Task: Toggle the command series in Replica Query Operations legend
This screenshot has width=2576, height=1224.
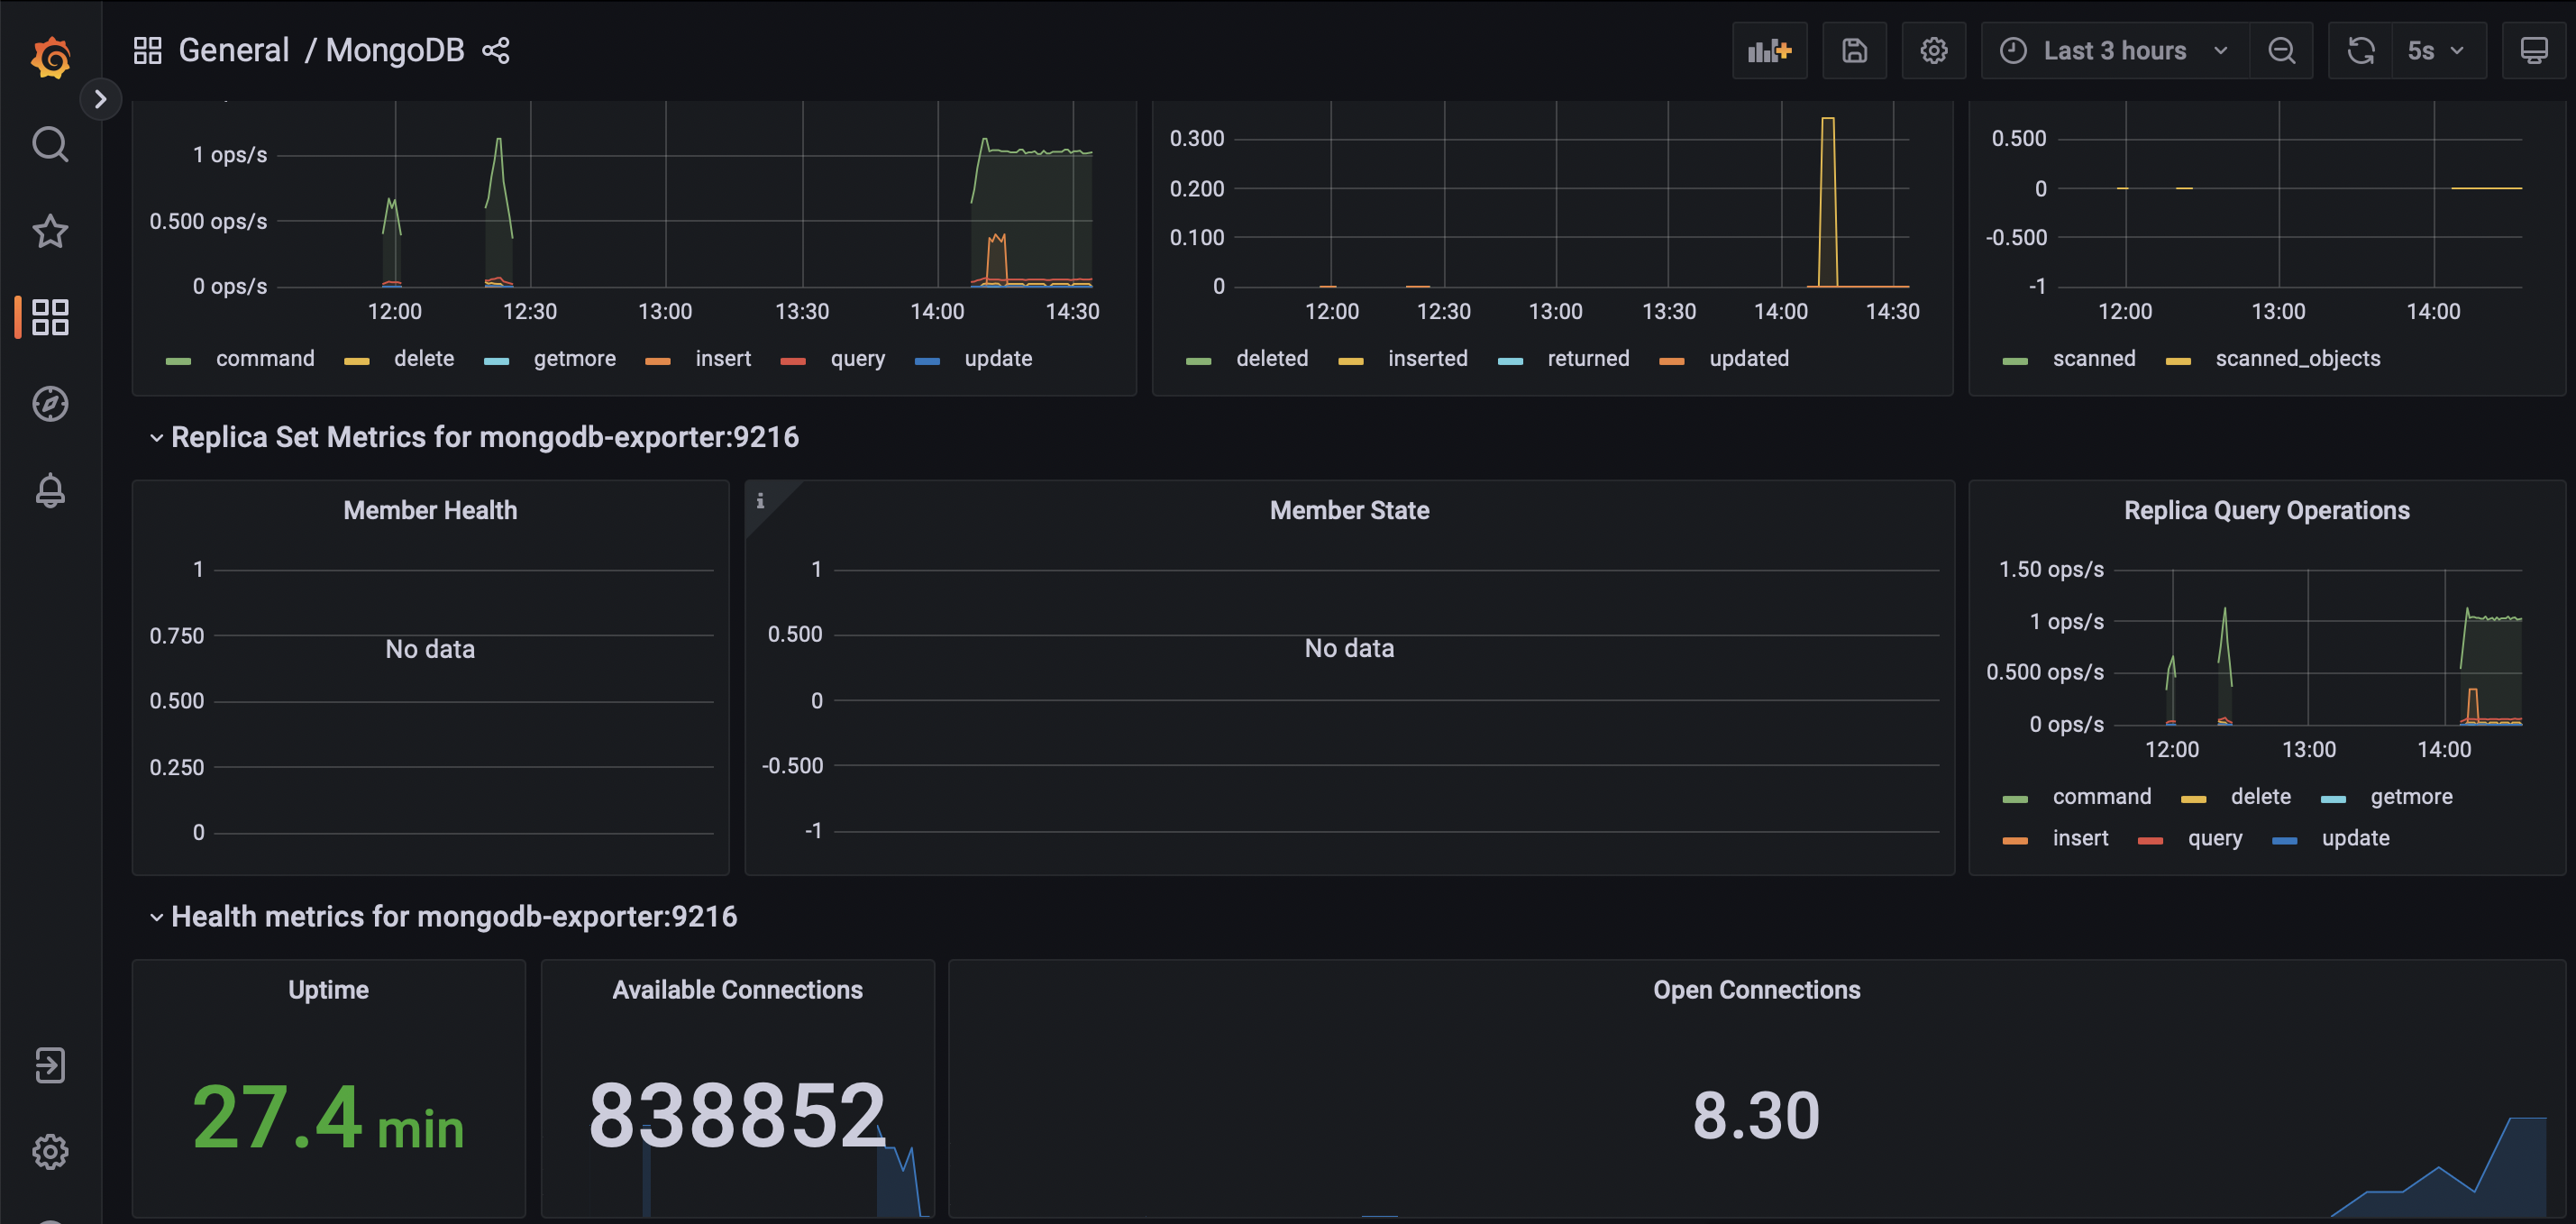Action: tap(2100, 797)
